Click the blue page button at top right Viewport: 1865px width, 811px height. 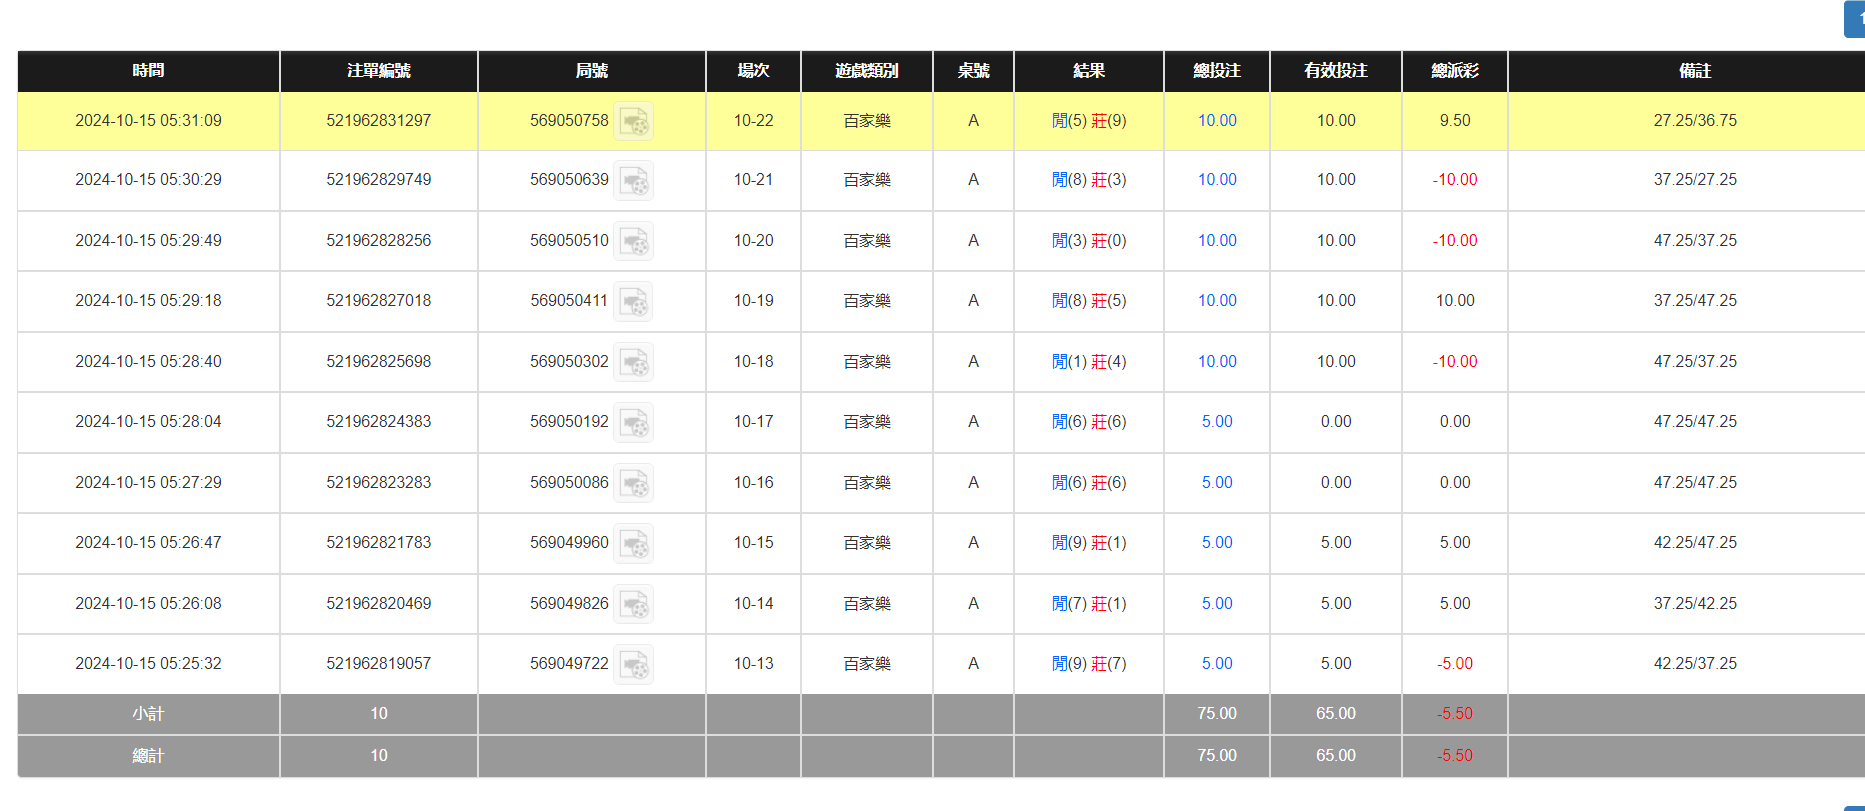1855,19
